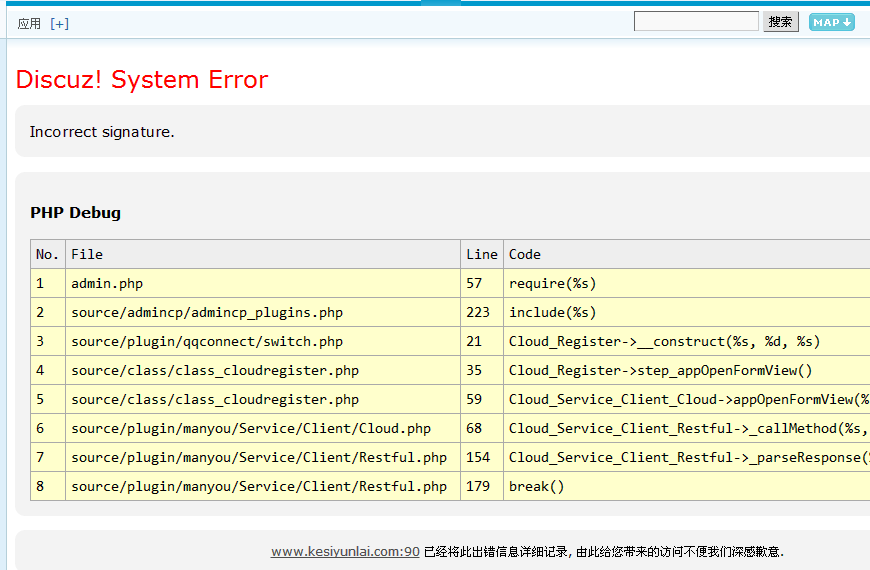
Task: Select line number 68 cell
Action: click(x=482, y=428)
